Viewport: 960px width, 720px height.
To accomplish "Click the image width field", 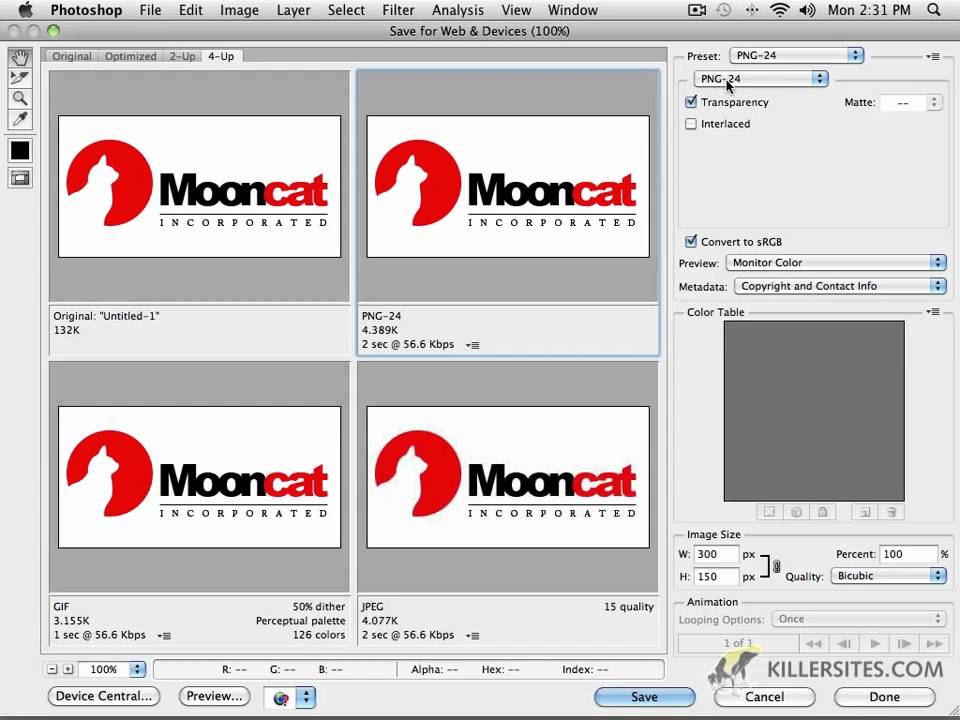I will (716, 554).
